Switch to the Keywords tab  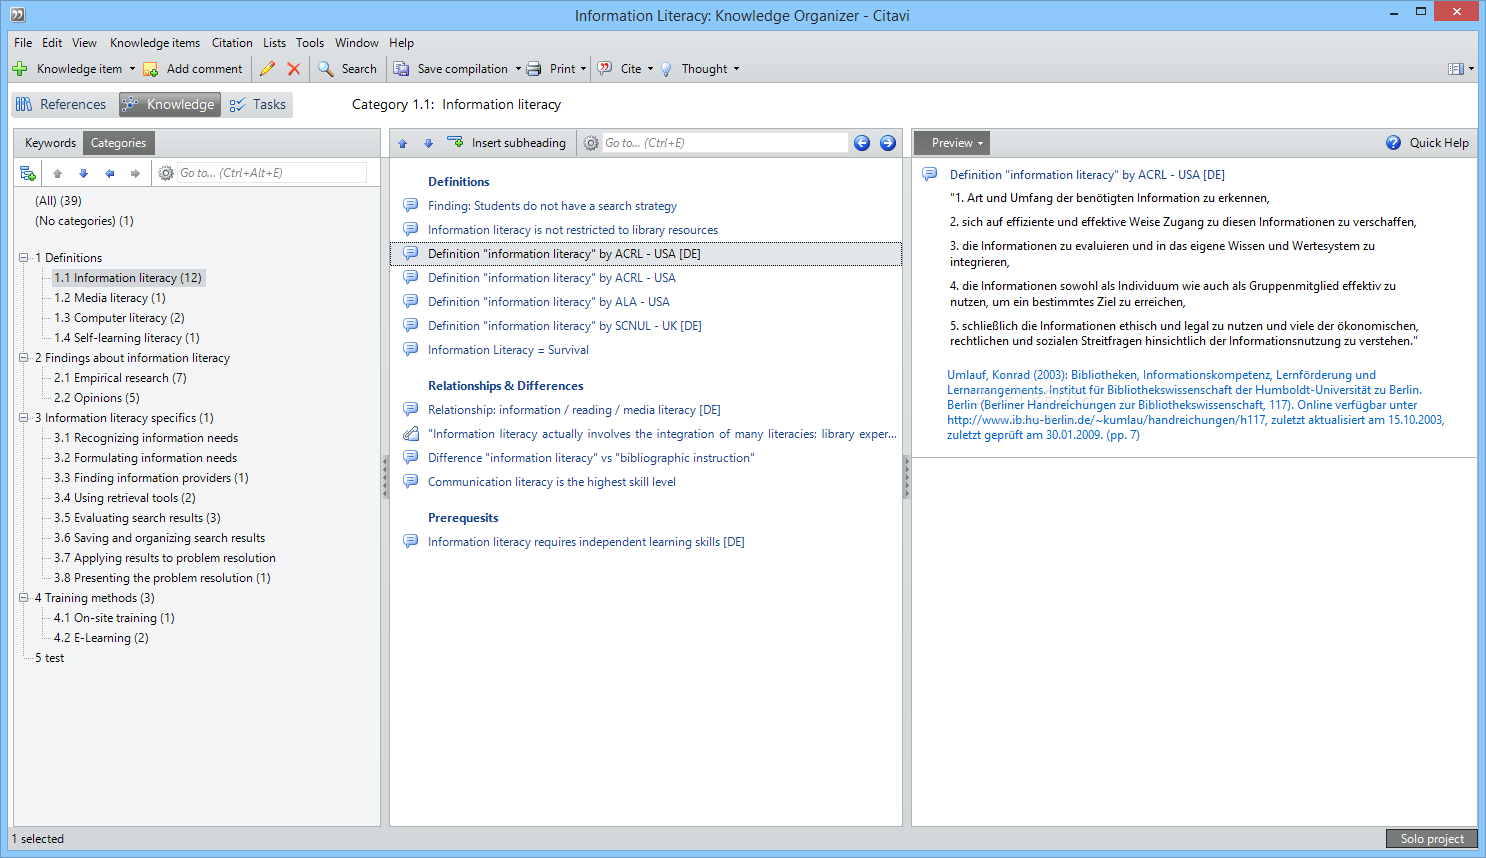[50, 143]
